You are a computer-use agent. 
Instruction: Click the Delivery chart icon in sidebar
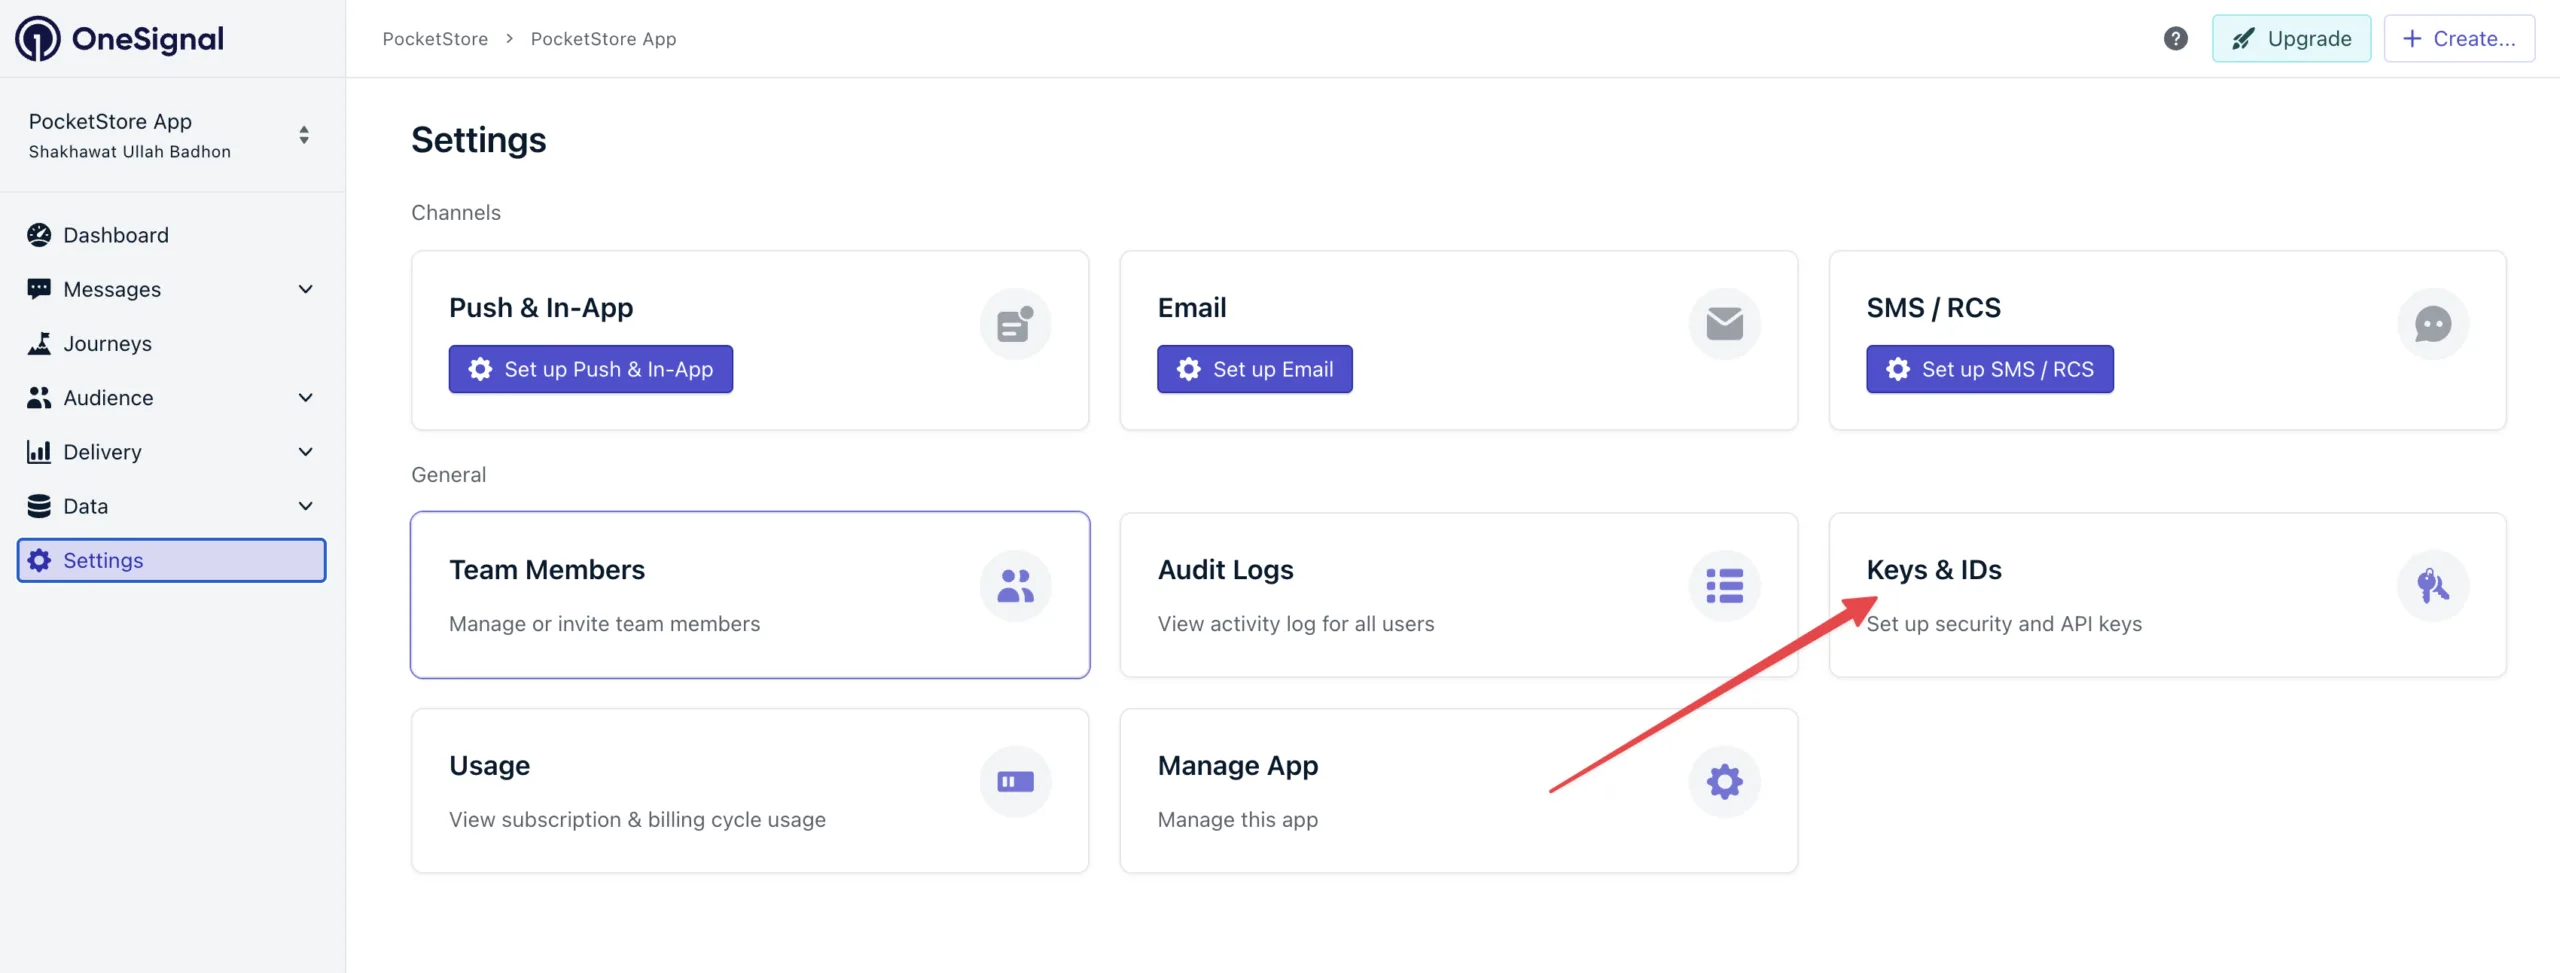[39, 452]
